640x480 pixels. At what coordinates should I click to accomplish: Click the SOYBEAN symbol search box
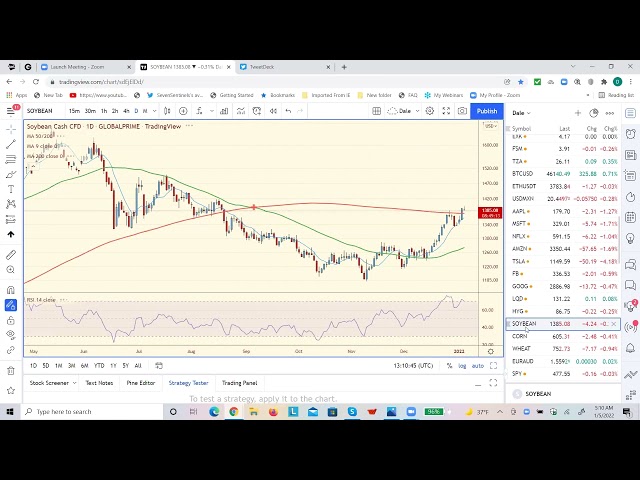(40, 111)
